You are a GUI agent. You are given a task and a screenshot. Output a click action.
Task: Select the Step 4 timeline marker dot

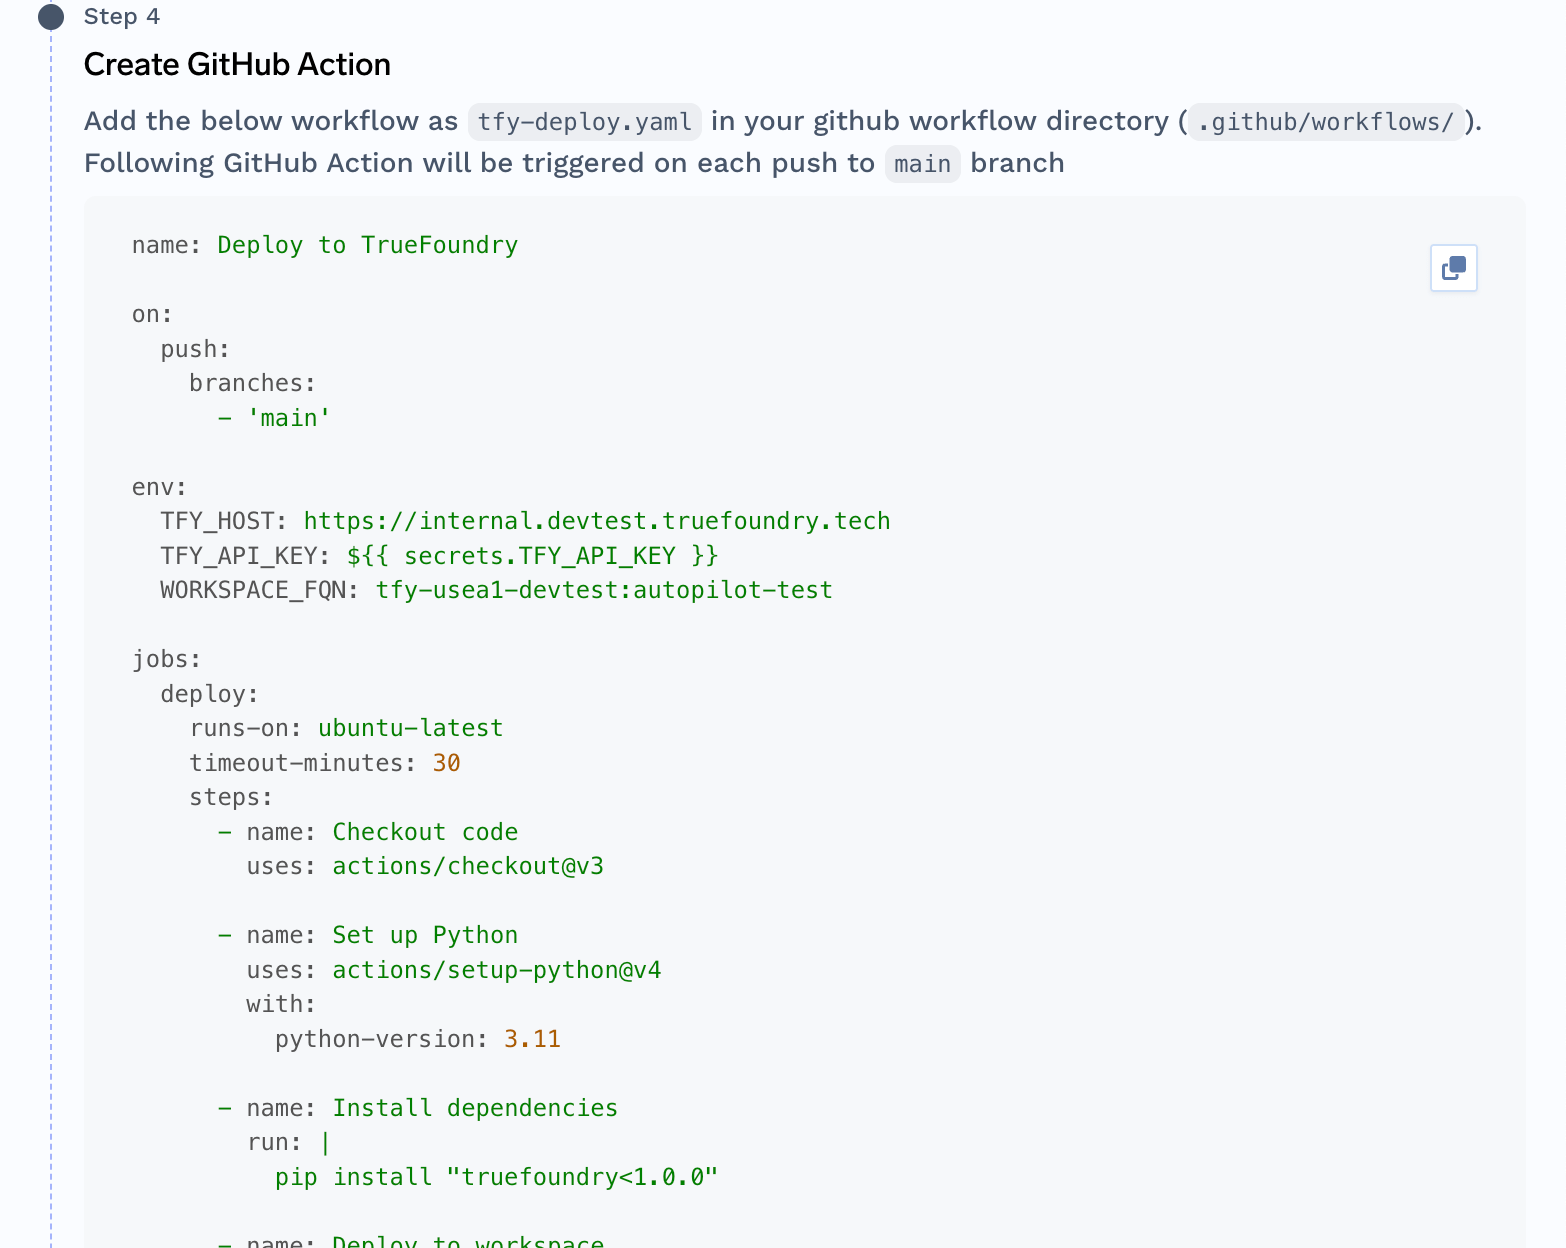tap(51, 17)
